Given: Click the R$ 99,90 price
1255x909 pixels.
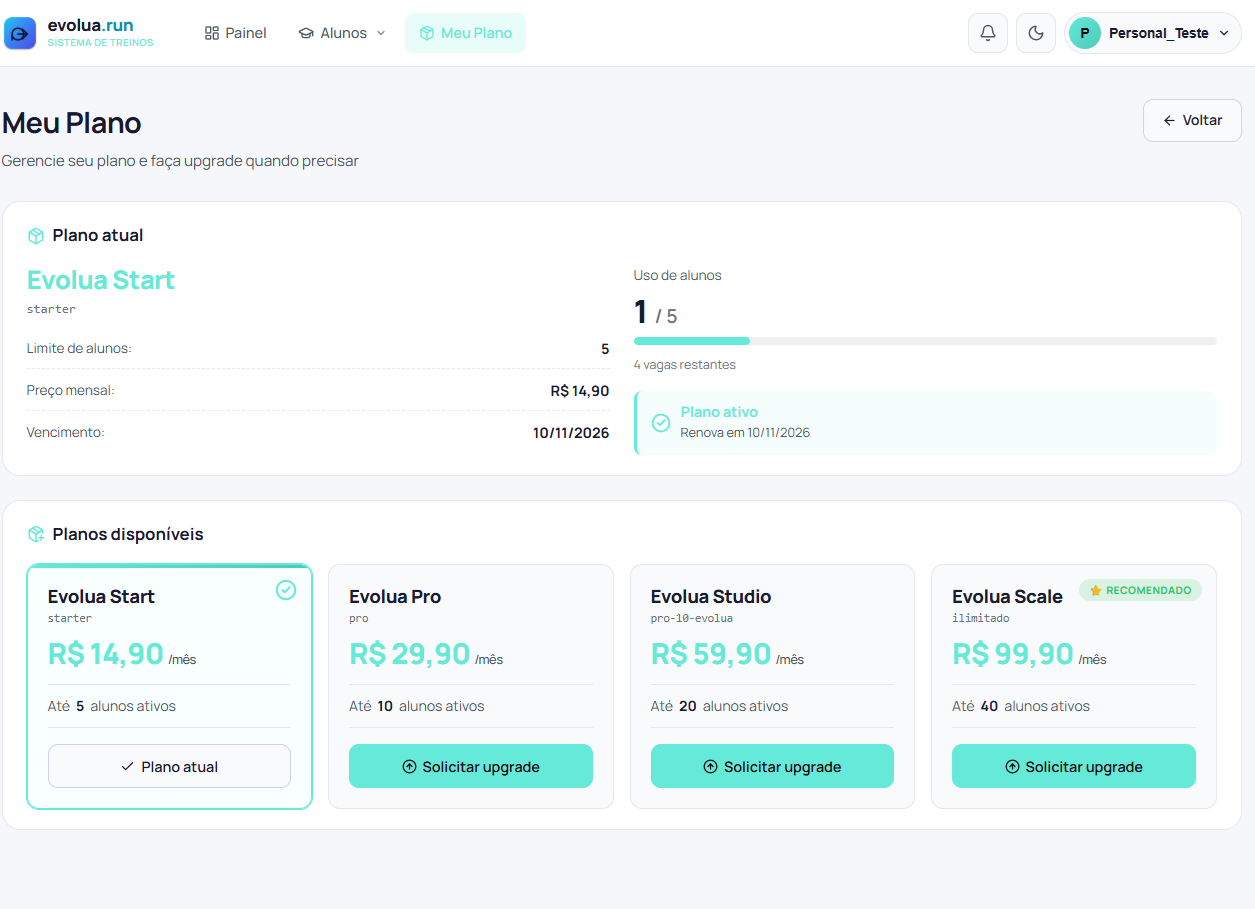Looking at the screenshot, I should click(x=1013, y=654).
